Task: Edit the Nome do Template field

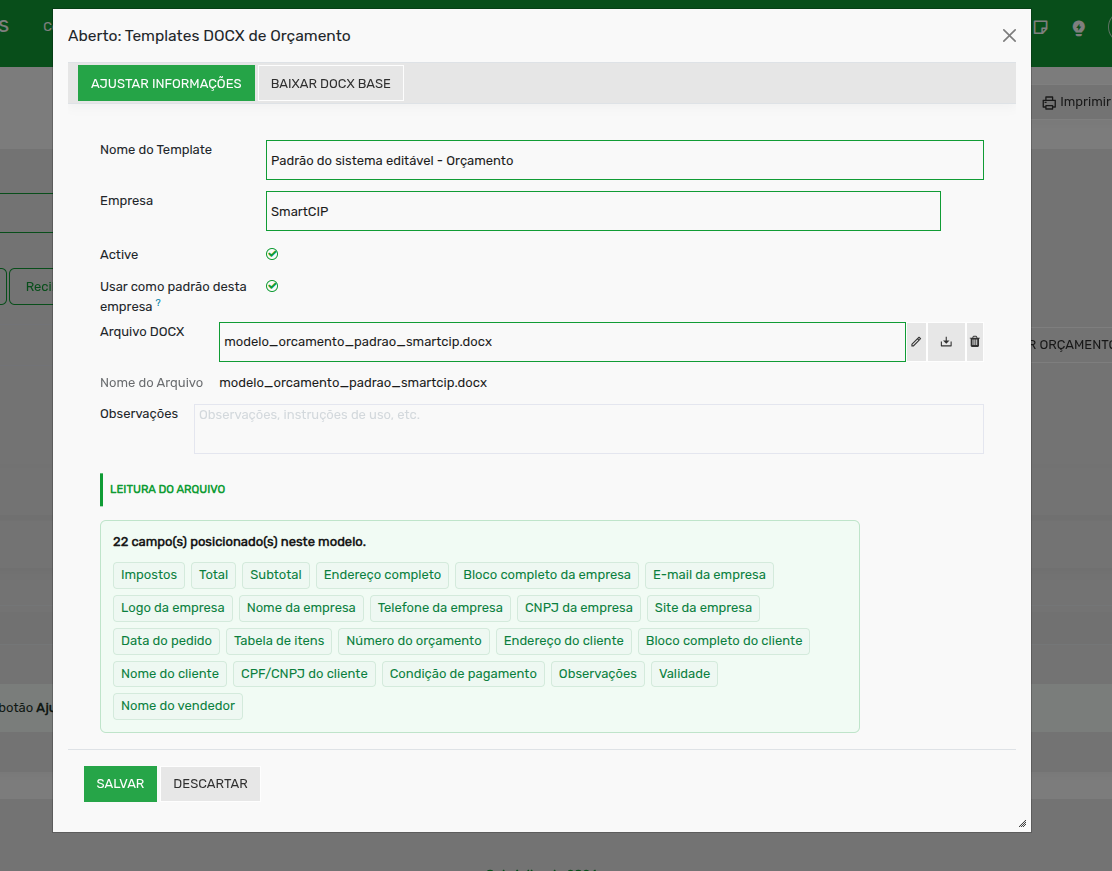Action: click(624, 160)
